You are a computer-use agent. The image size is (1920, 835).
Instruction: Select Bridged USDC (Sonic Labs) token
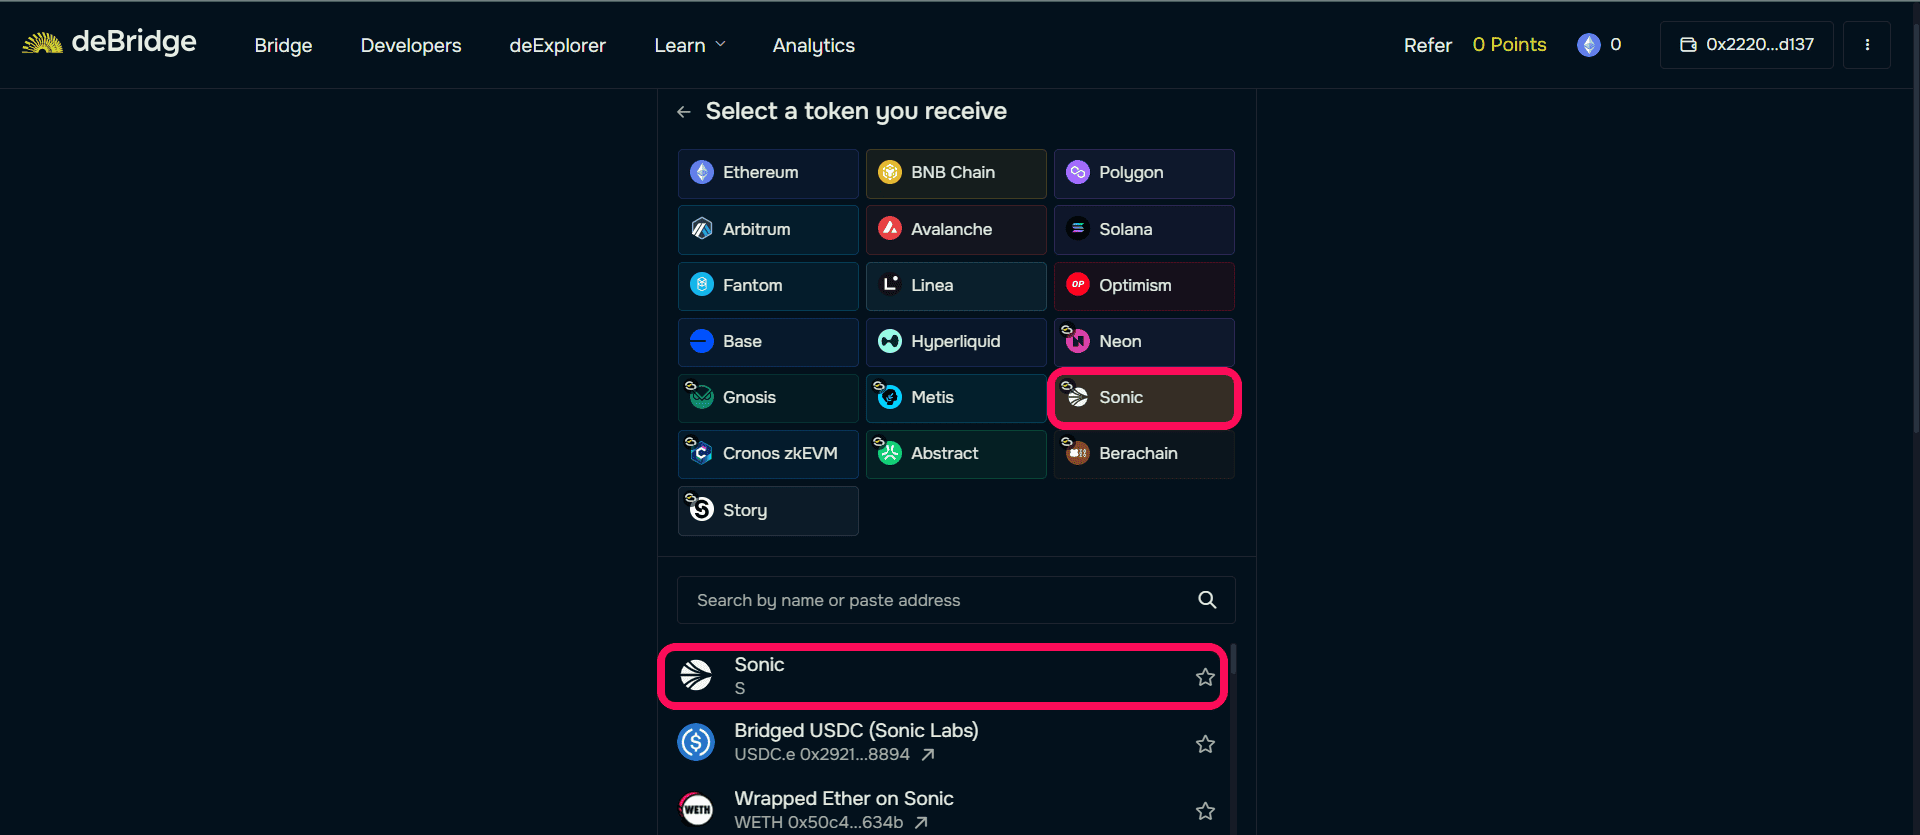(943, 742)
